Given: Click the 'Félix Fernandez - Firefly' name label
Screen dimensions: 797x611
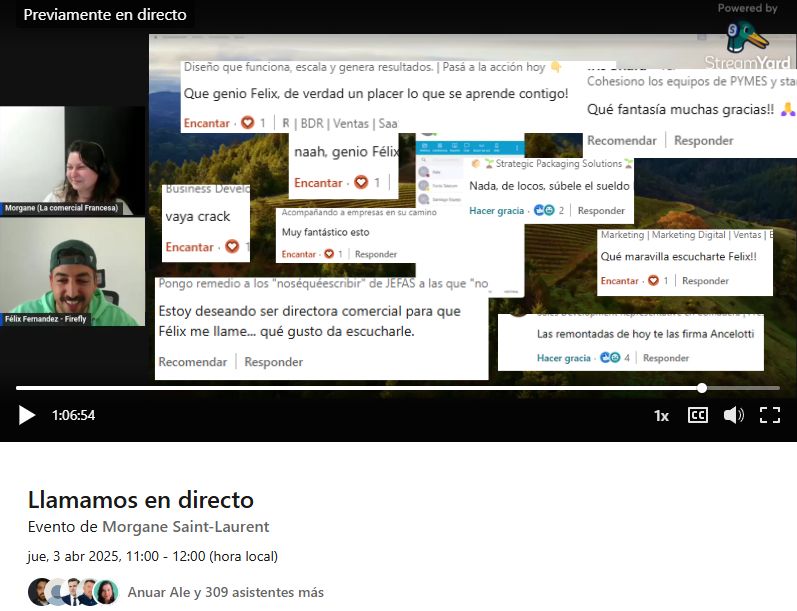Looking at the screenshot, I should coord(46,319).
